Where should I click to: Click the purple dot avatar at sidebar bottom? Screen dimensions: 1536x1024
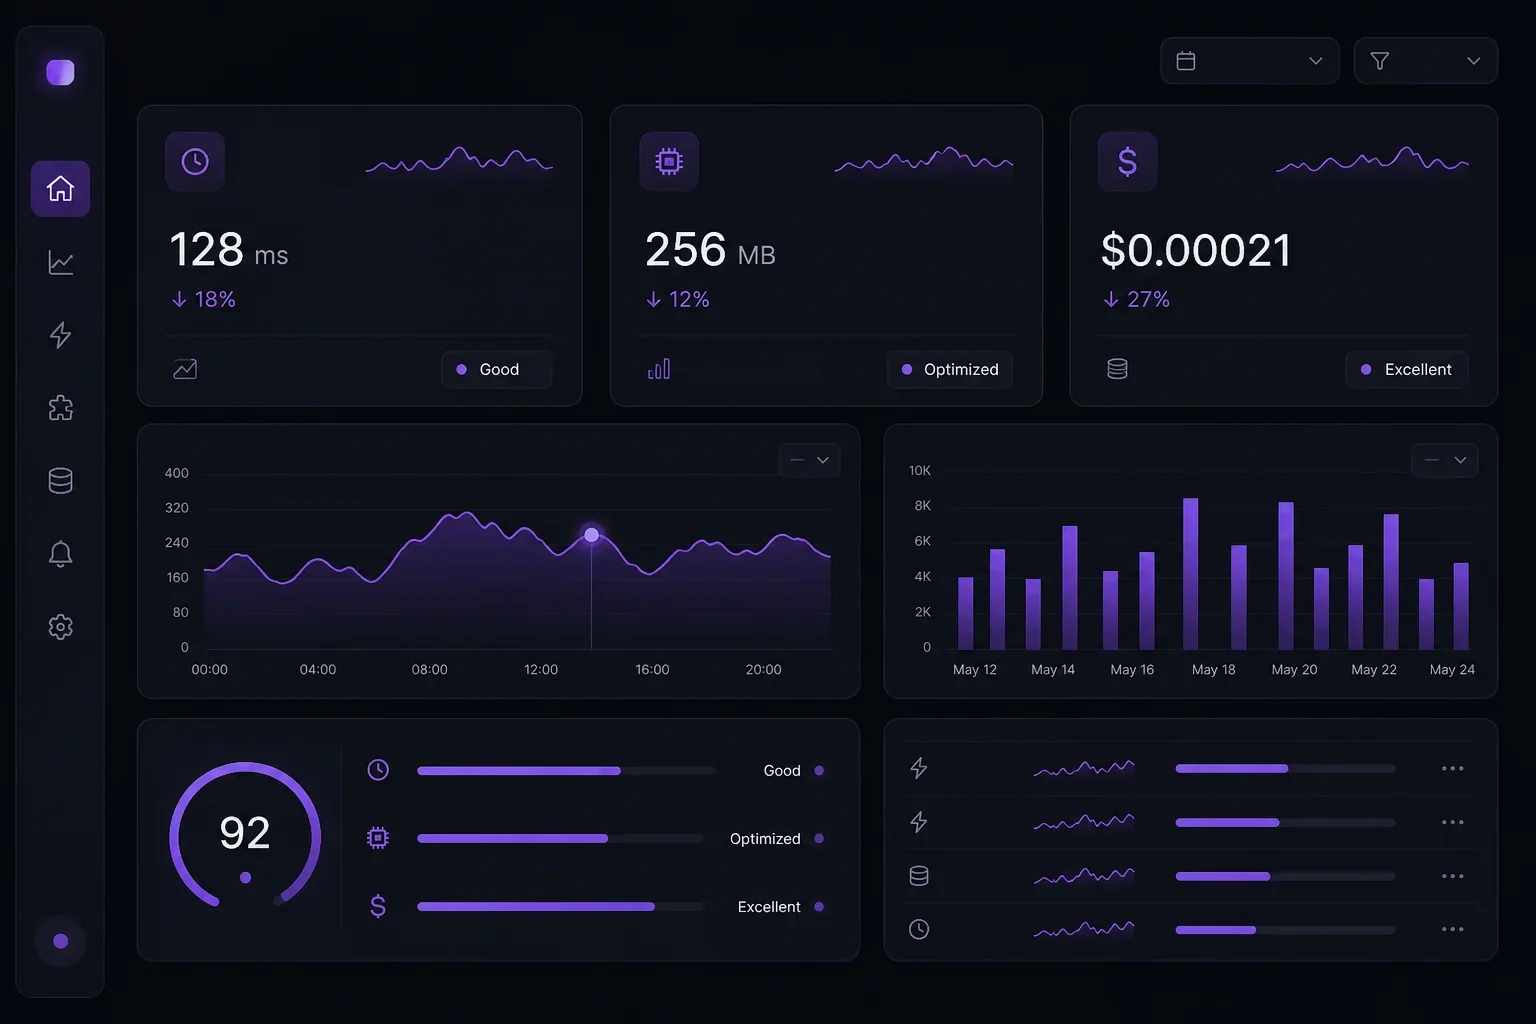(x=60, y=941)
